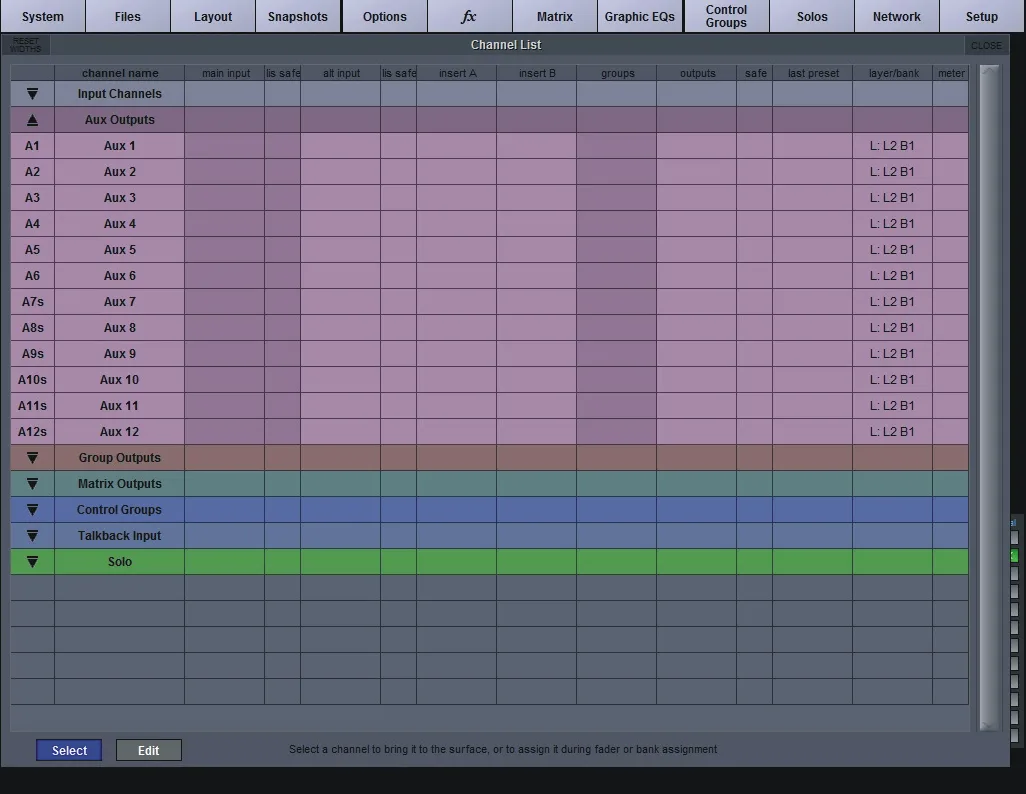Click the insert A column header

[457, 73]
